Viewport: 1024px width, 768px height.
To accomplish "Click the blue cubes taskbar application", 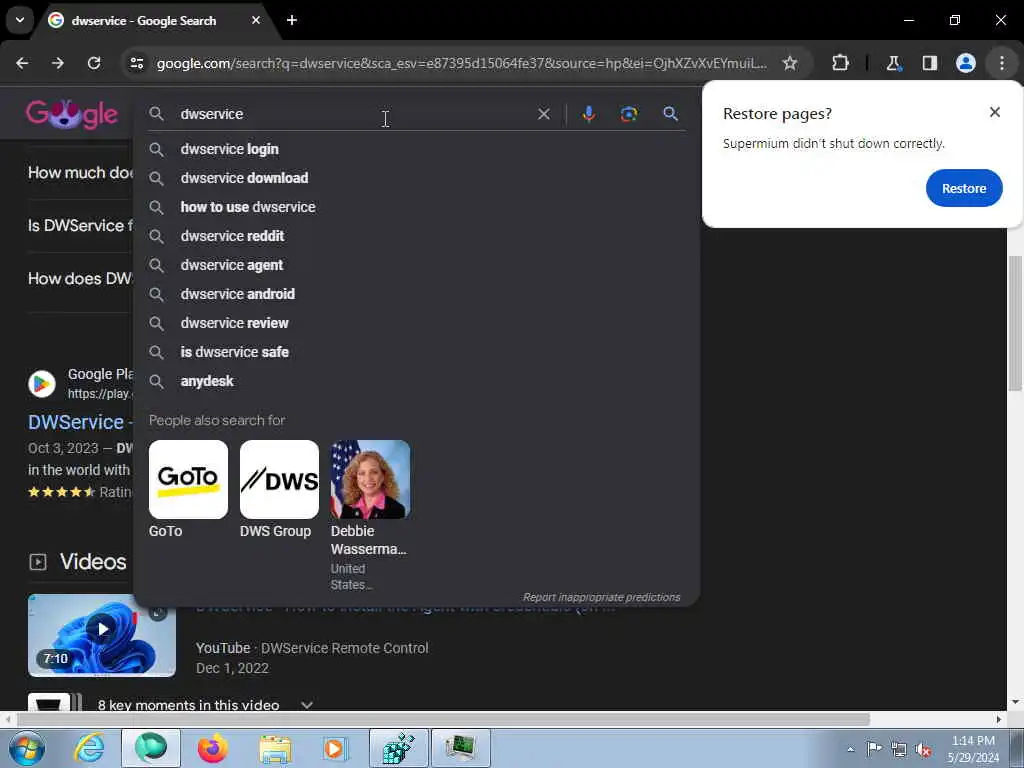I will coord(398,748).
